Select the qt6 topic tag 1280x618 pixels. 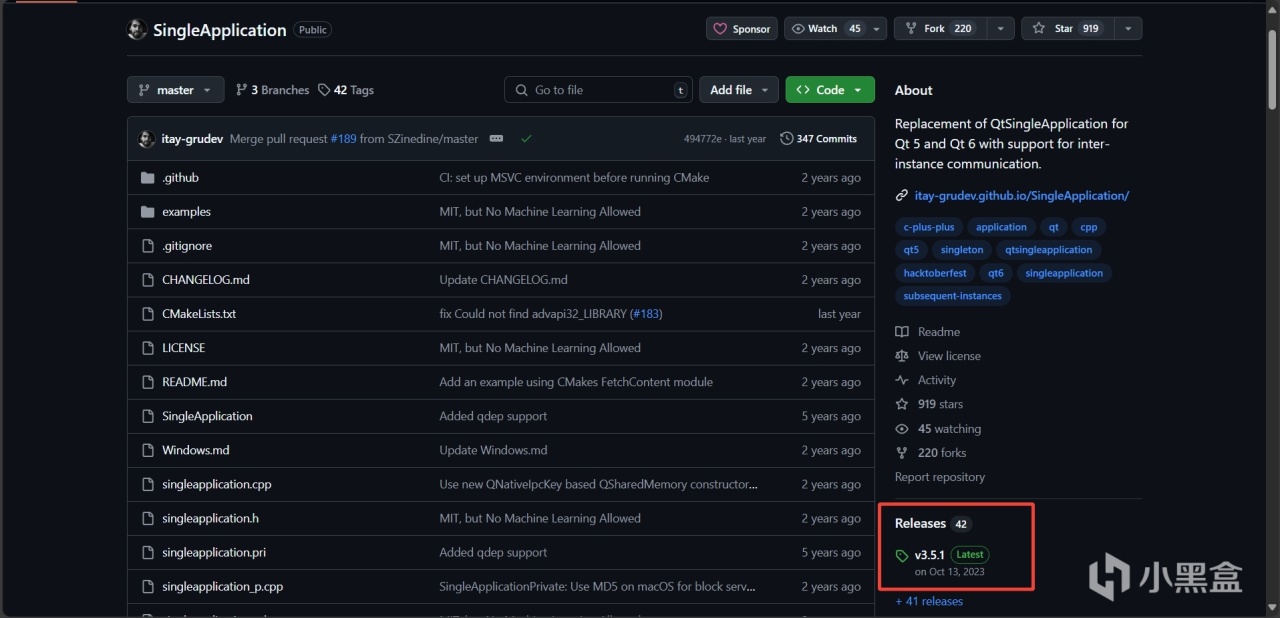point(996,273)
